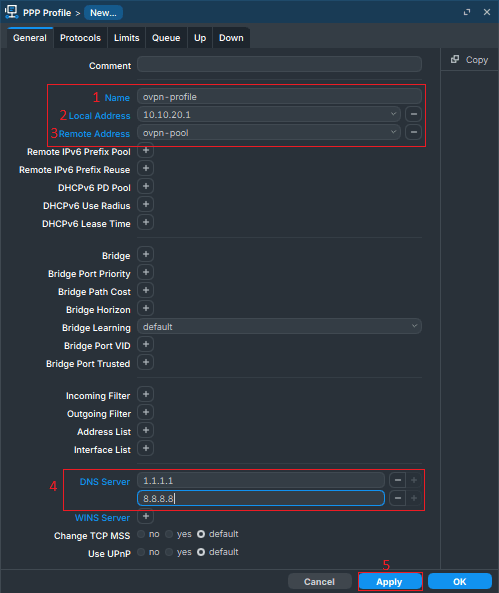Set Use UPnP to yes
This screenshot has height=593, width=499.
tap(169, 552)
